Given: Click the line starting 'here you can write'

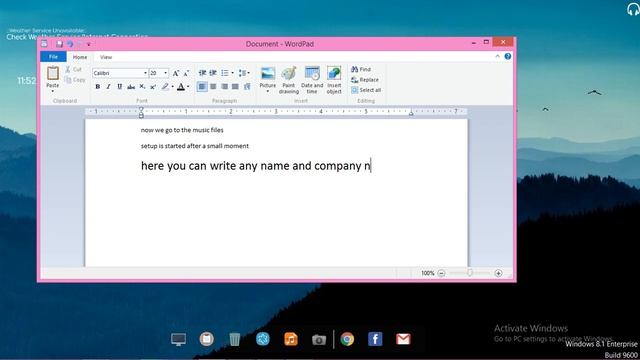Looking at the screenshot, I should point(256,166).
